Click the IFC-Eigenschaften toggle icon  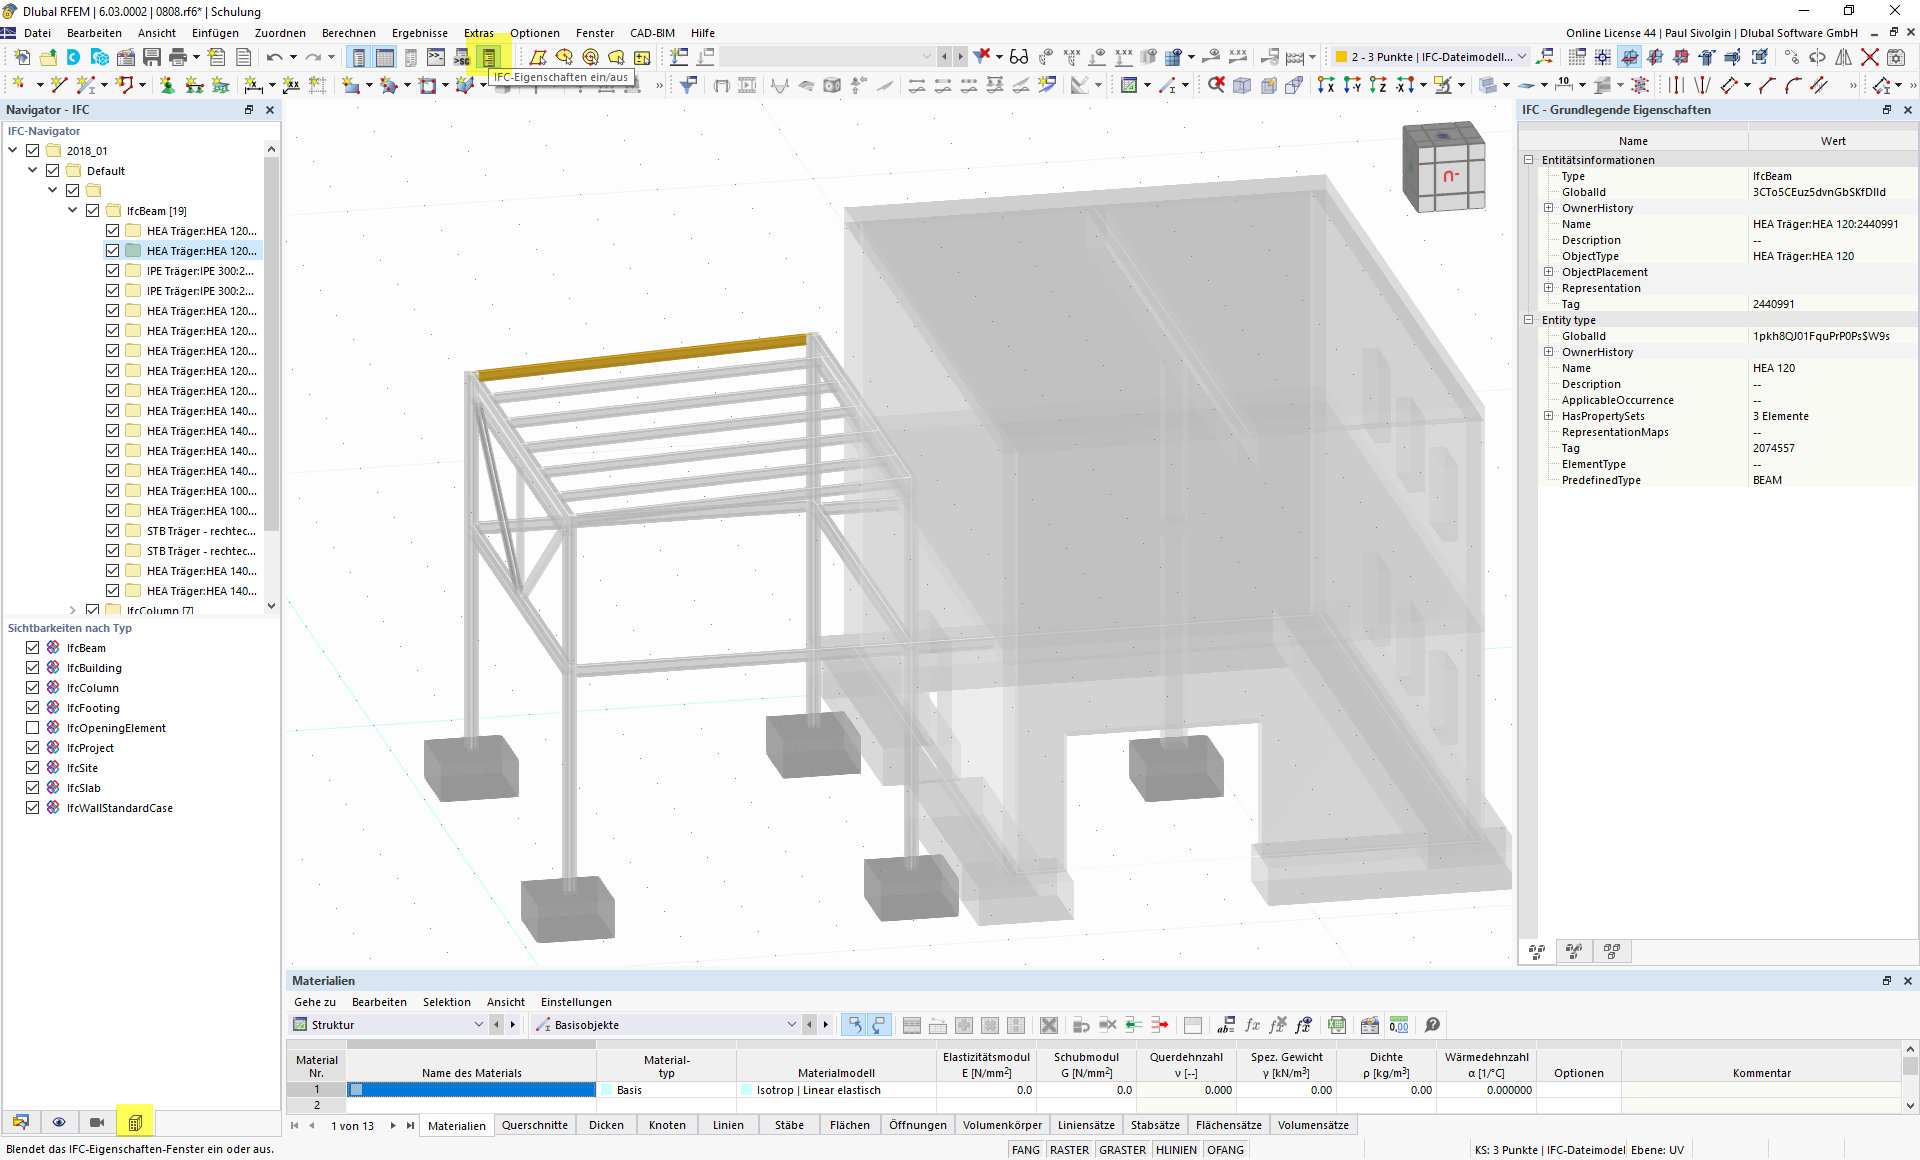click(490, 56)
